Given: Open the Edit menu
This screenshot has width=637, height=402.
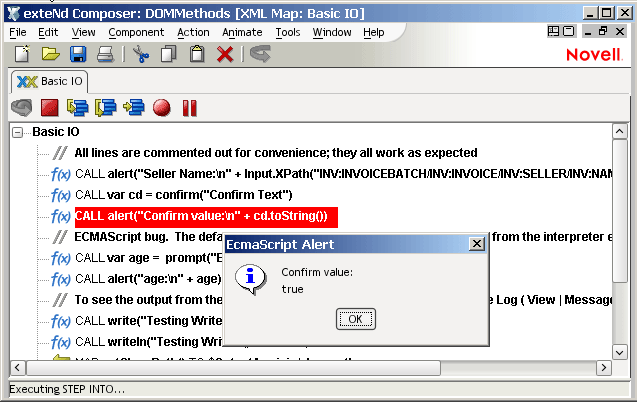Looking at the screenshot, I should click(48, 32).
